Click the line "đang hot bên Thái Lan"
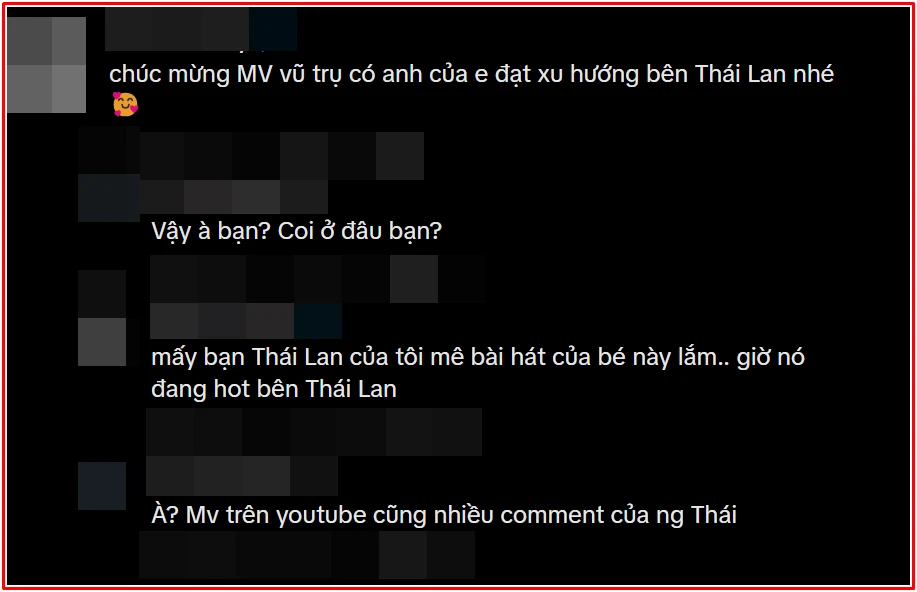The width and height of the screenshot is (917, 592). pos(274,389)
